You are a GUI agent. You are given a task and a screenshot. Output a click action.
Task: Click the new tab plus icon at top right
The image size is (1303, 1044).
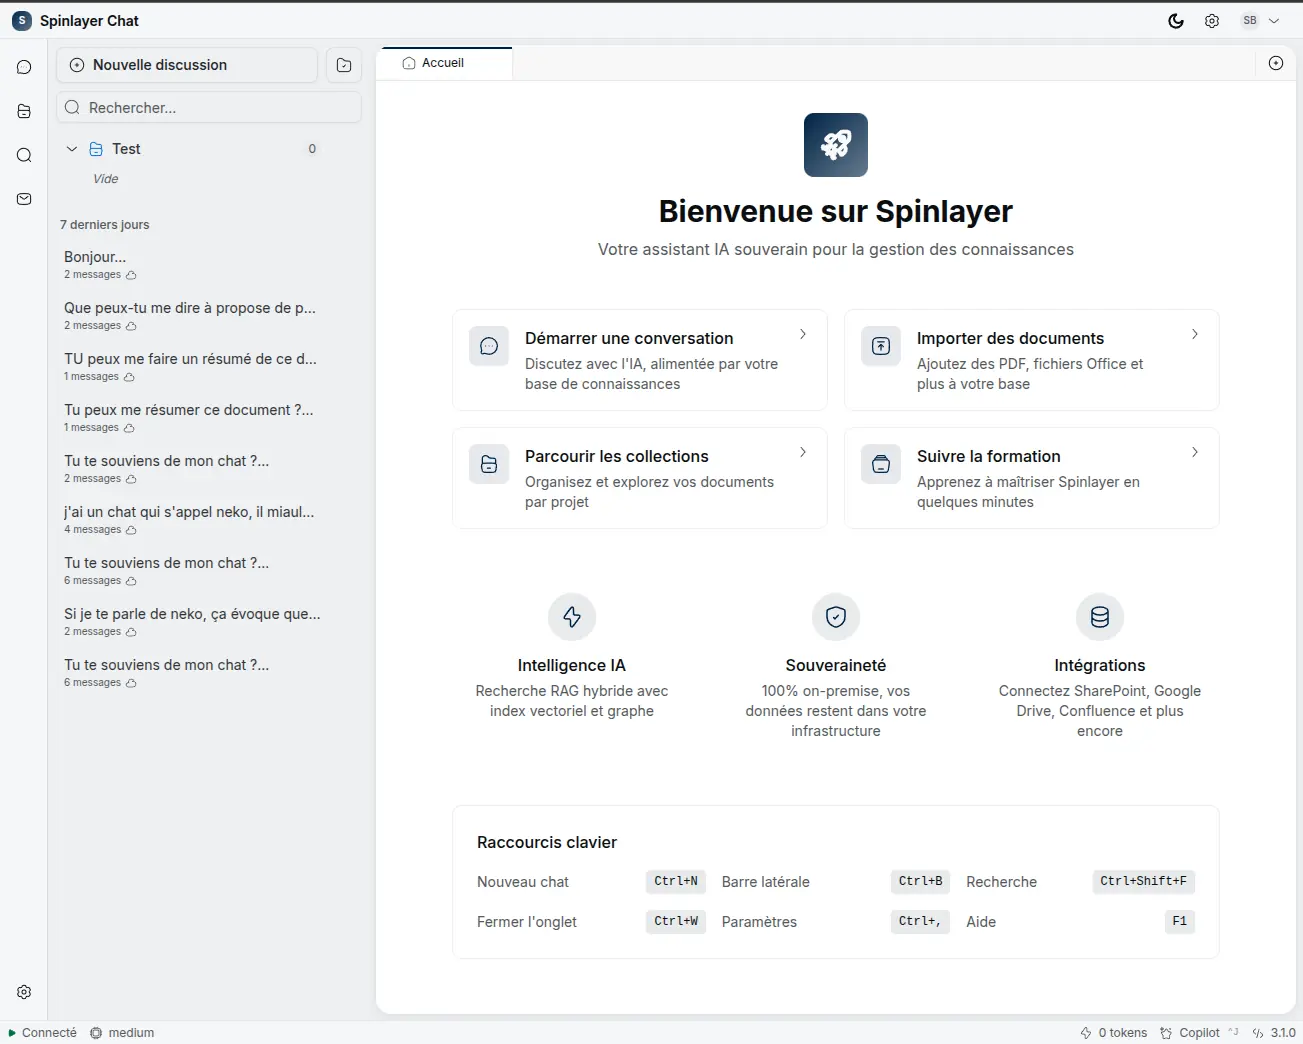pyautogui.click(x=1276, y=63)
